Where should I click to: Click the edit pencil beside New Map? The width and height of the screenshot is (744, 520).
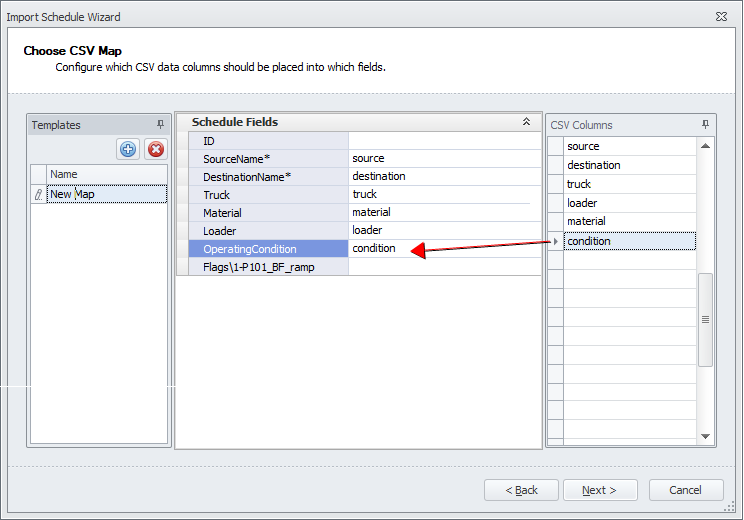pyautogui.click(x=38, y=194)
